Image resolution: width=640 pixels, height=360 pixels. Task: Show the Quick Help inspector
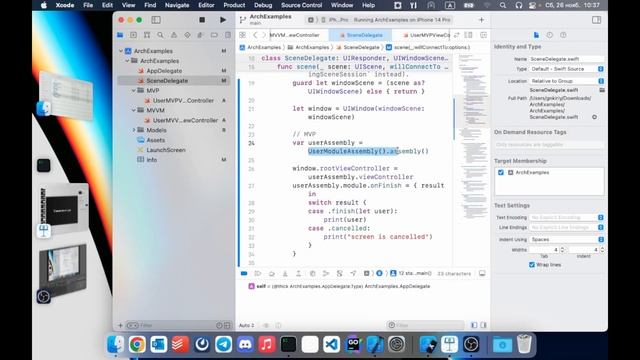pos(563,35)
